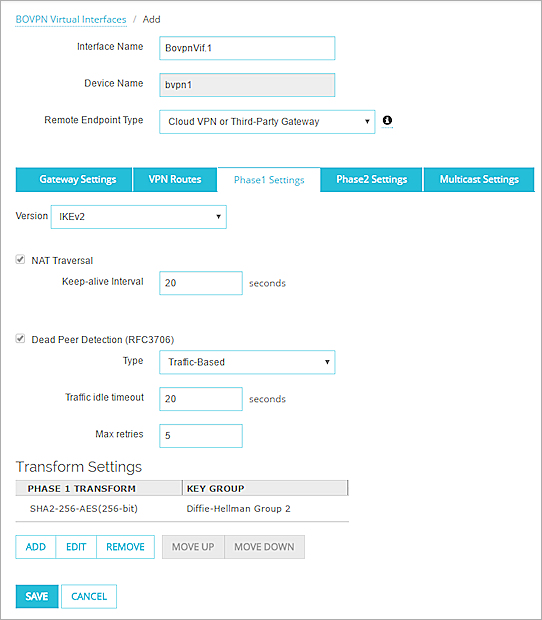
Task: Click the ADD transform button
Action: [x=36, y=547]
